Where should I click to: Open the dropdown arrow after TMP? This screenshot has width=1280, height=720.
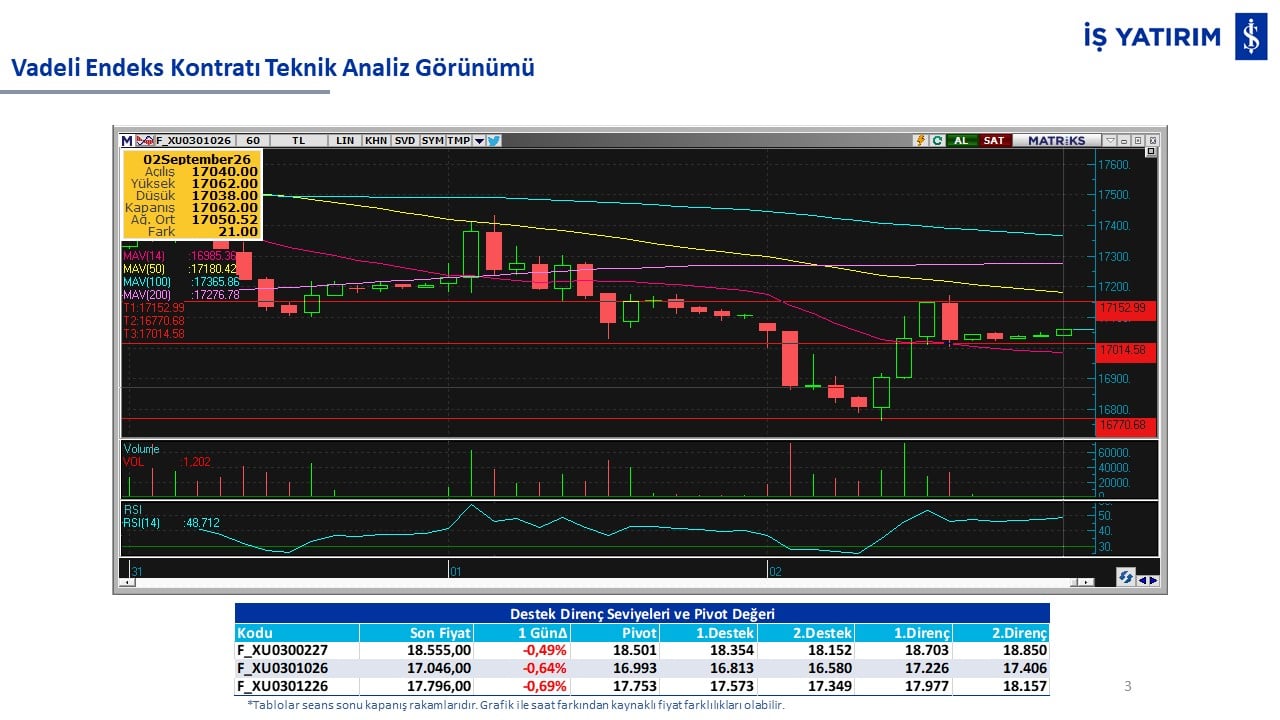pyautogui.click(x=479, y=141)
